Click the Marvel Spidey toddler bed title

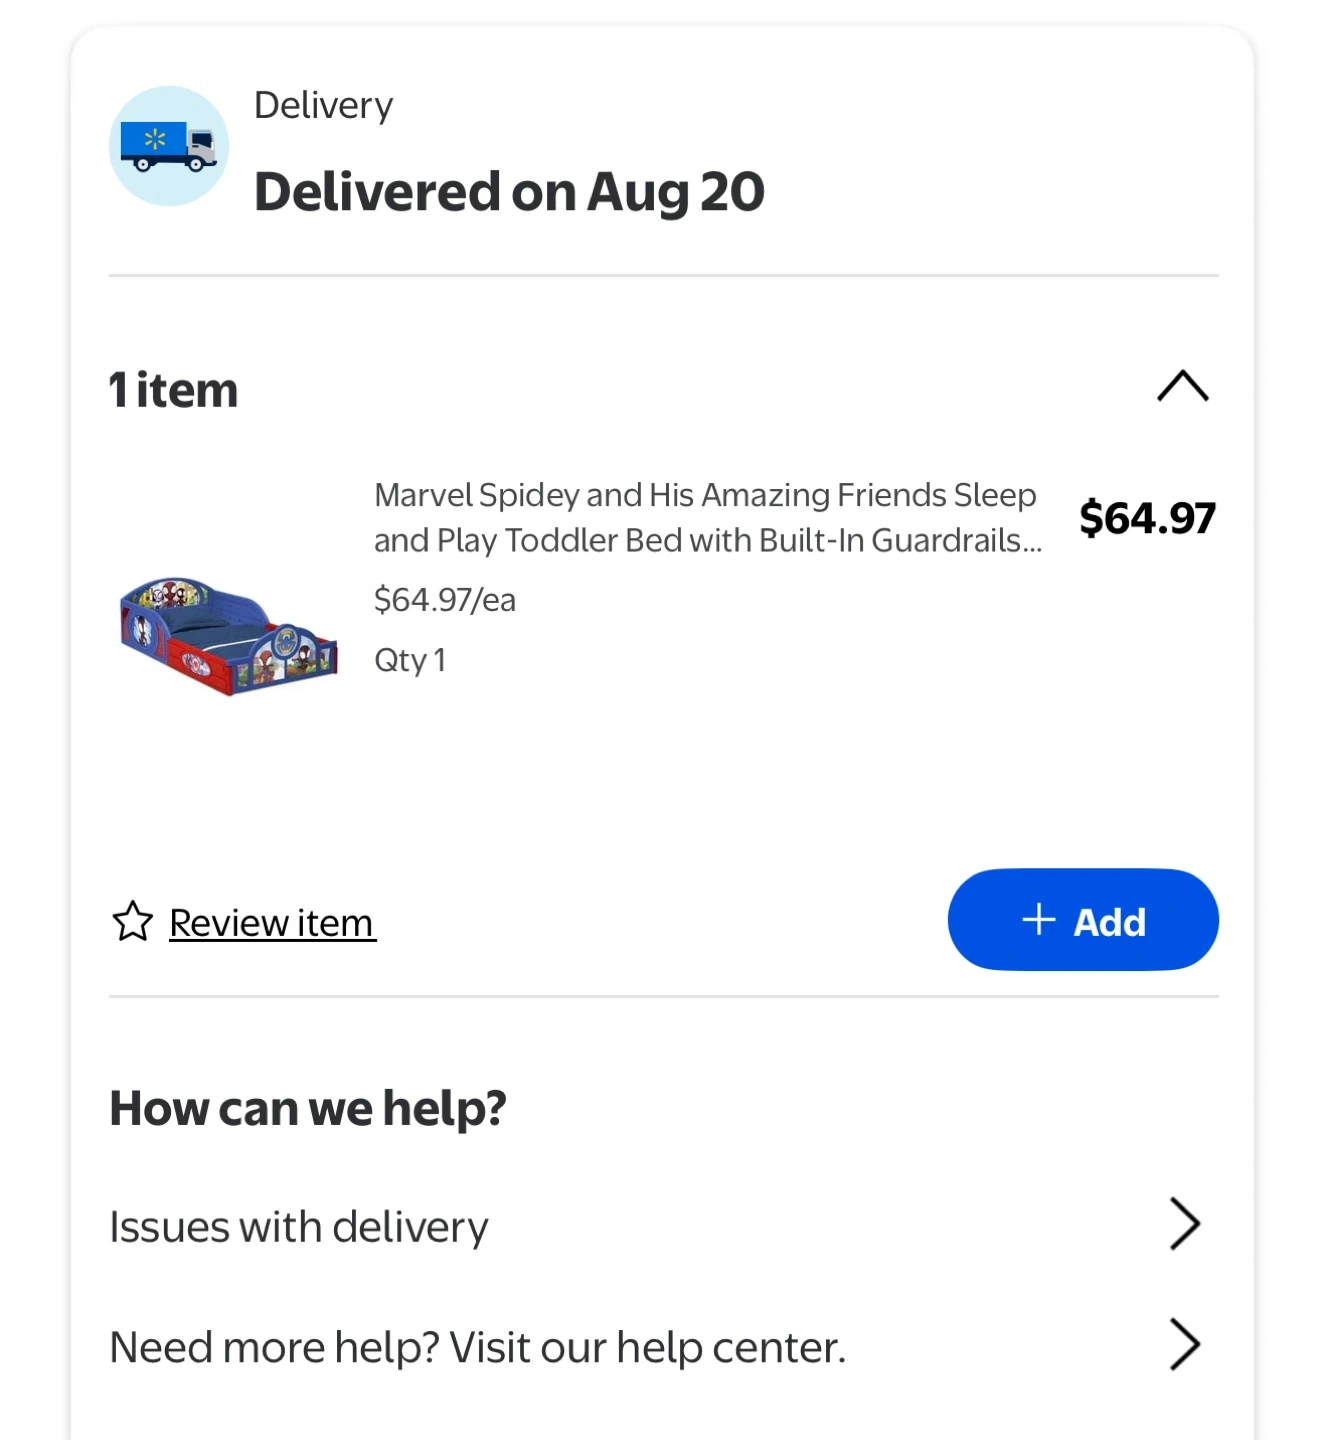706,517
